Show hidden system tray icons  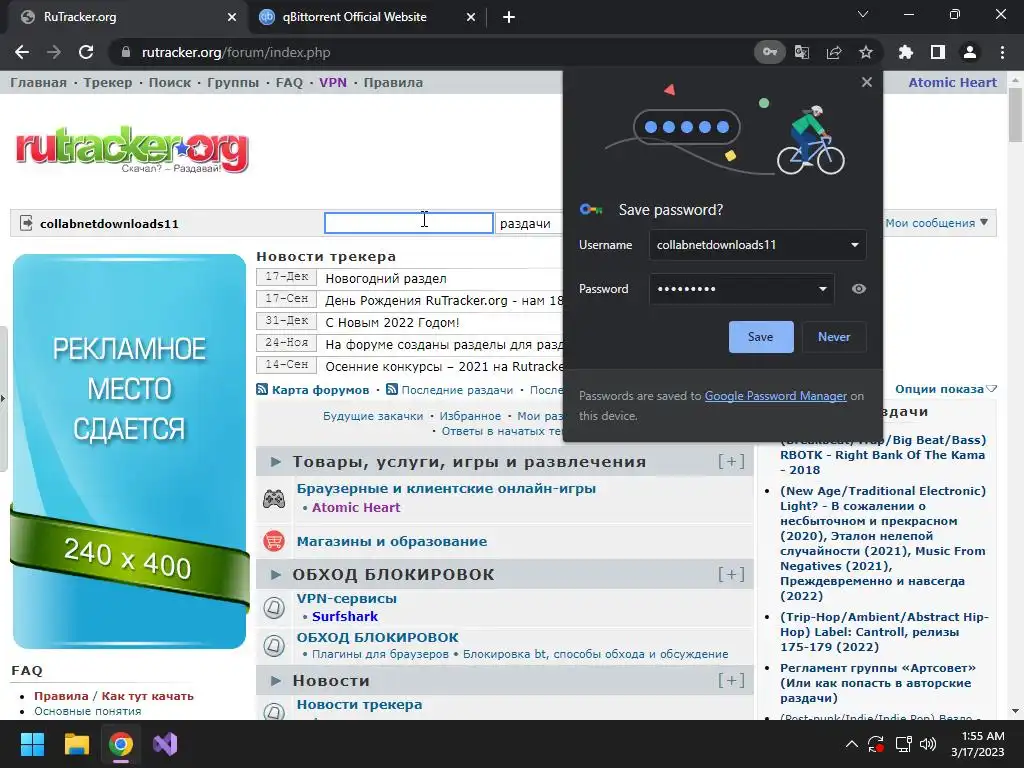(x=852, y=744)
